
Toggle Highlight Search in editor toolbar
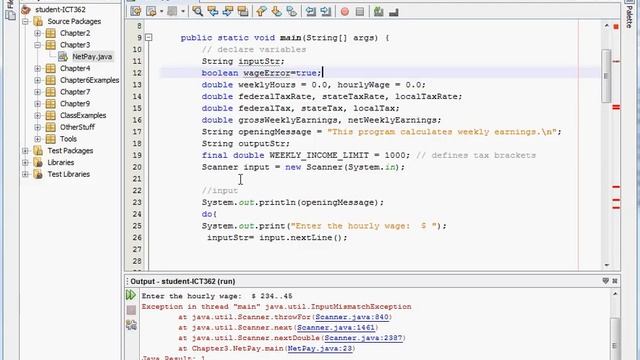pyautogui.click(x=243, y=11)
